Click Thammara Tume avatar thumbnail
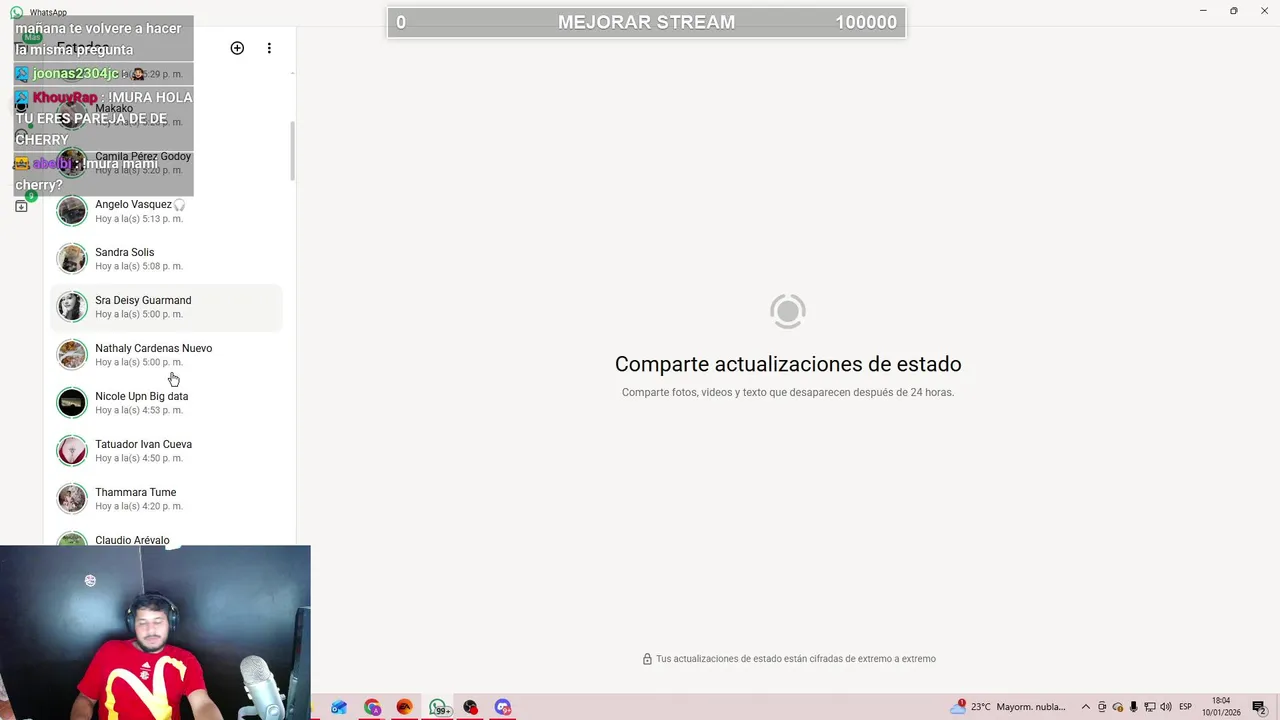 [72, 499]
